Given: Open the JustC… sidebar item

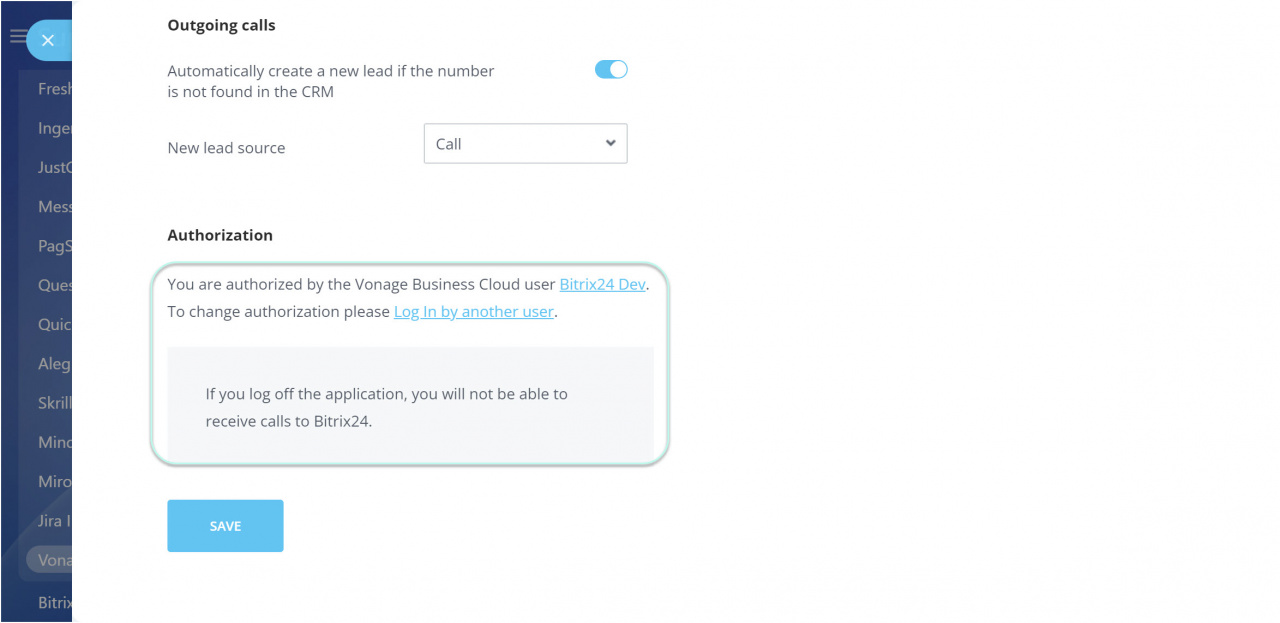Looking at the screenshot, I should pyautogui.click(x=54, y=167).
